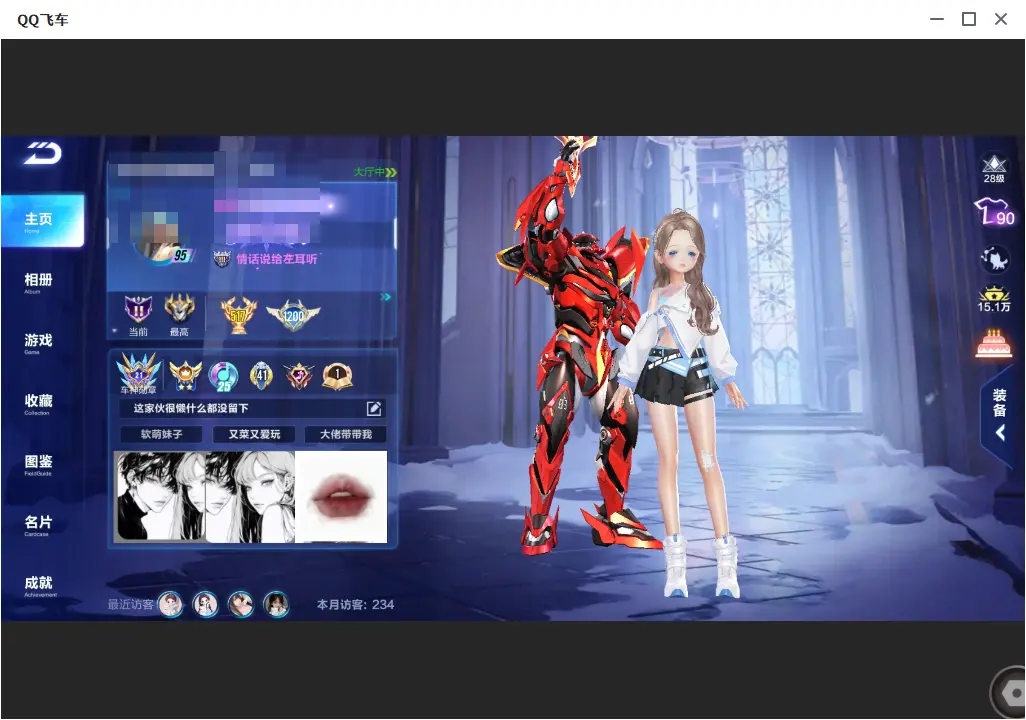Screen dimensions: 1026x720
Task: Expand the 装备 equipment side panel
Action: 999,415
